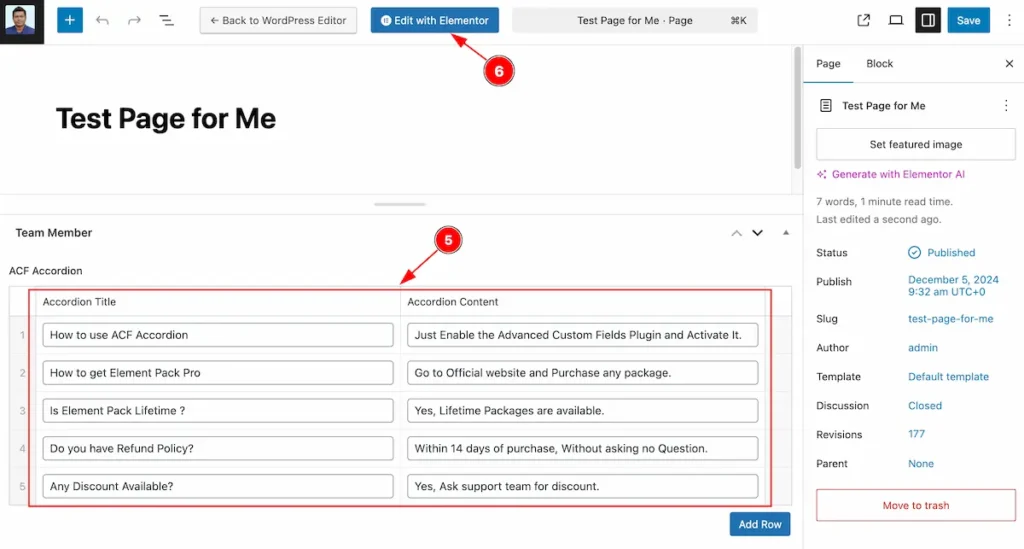This screenshot has height=549, width=1024.
Task: Generate with Elementor AI
Action: [891, 174]
